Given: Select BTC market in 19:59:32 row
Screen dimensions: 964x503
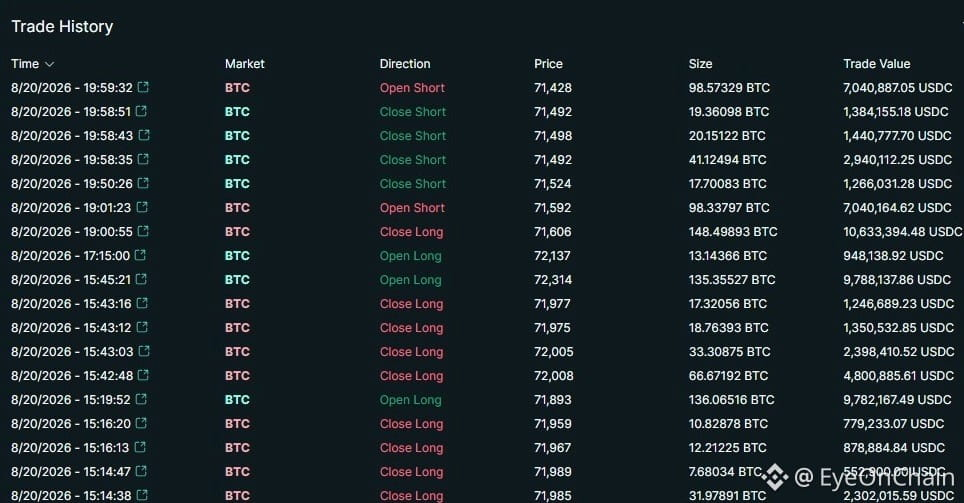Looking at the screenshot, I should pyautogui.click(x=237, y=87).
